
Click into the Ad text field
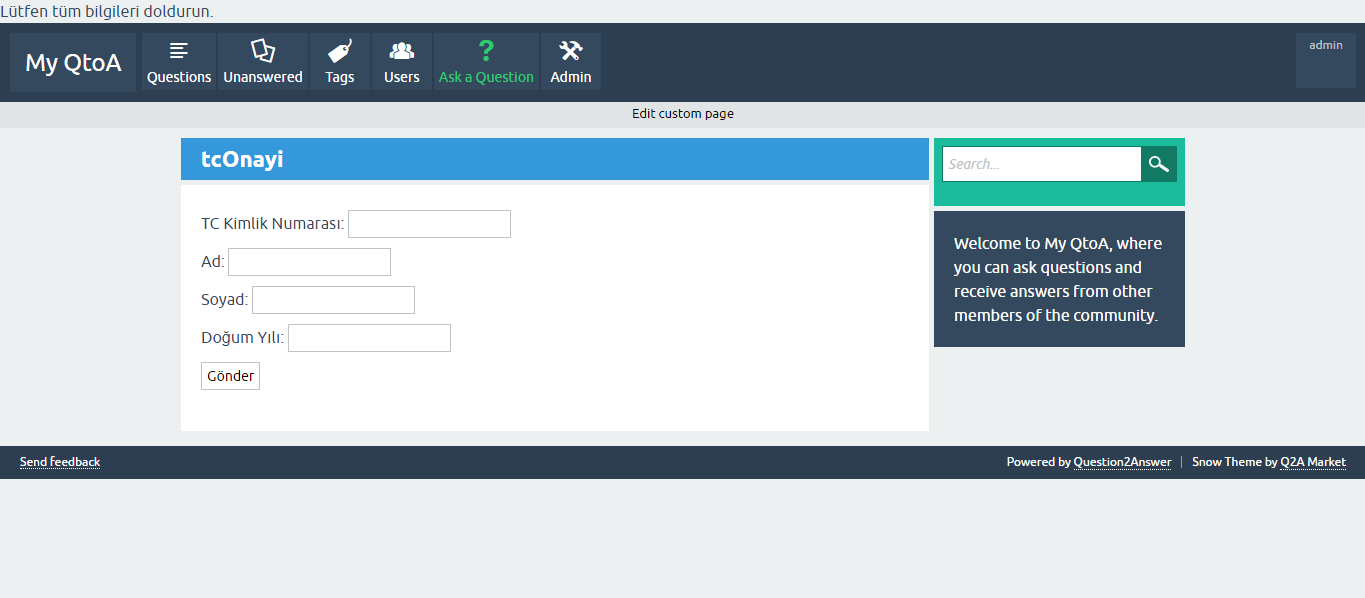[309, 262]
